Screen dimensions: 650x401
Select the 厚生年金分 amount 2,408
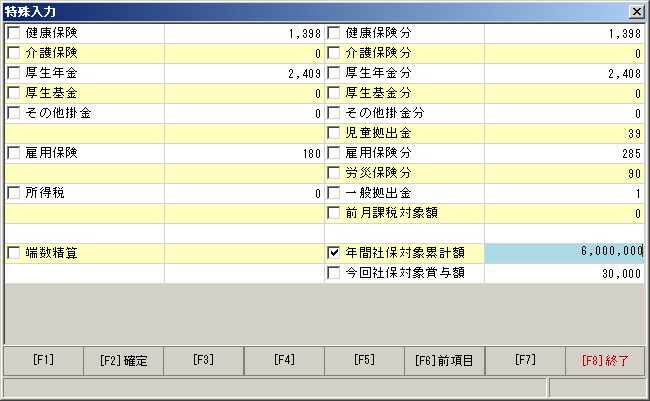click(564, 73)
